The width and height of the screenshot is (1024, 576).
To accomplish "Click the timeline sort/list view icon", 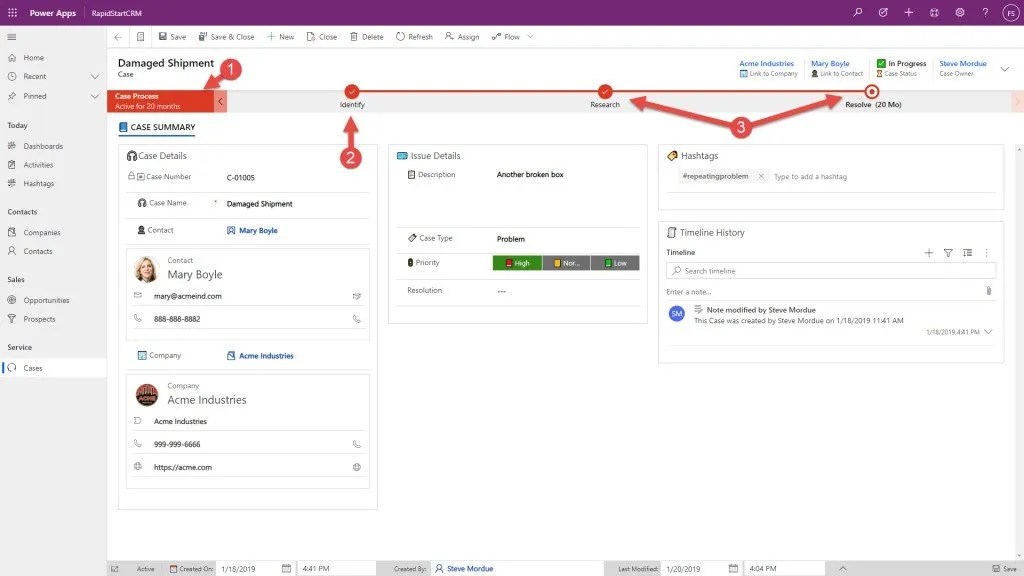I will pos(967,253).
